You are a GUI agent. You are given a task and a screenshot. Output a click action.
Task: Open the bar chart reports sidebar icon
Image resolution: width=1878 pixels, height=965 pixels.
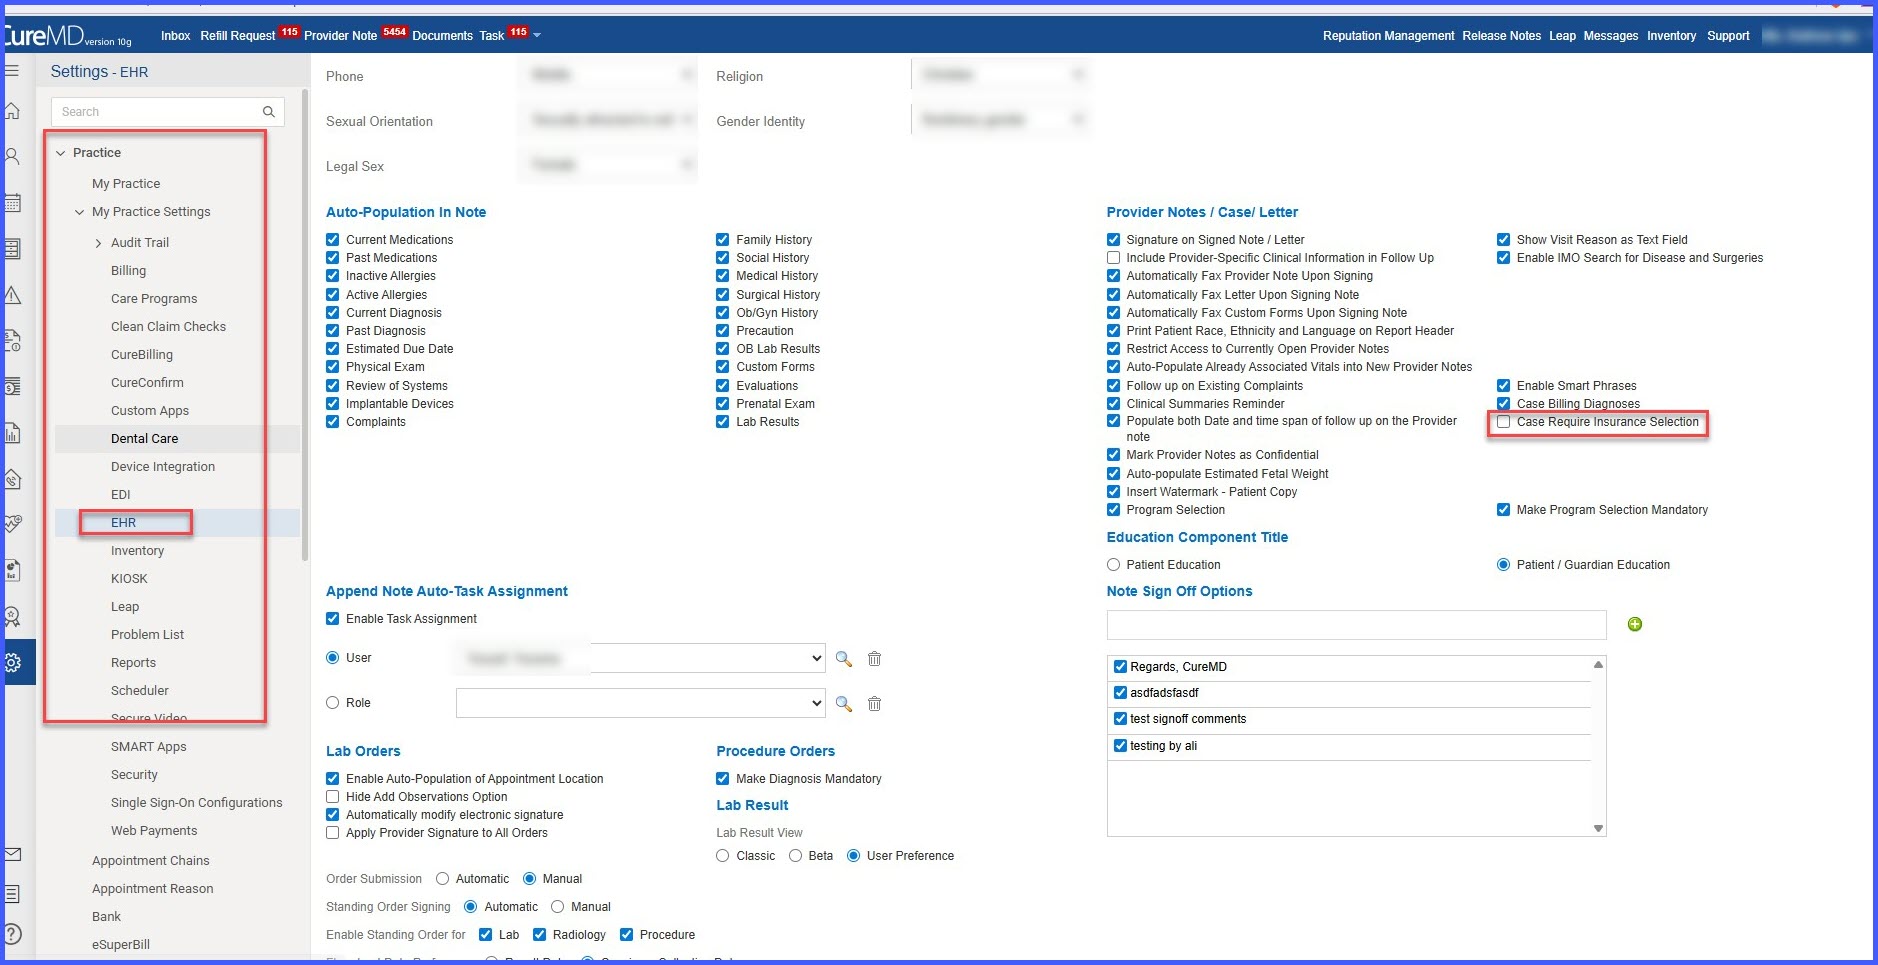click(12, 433)
